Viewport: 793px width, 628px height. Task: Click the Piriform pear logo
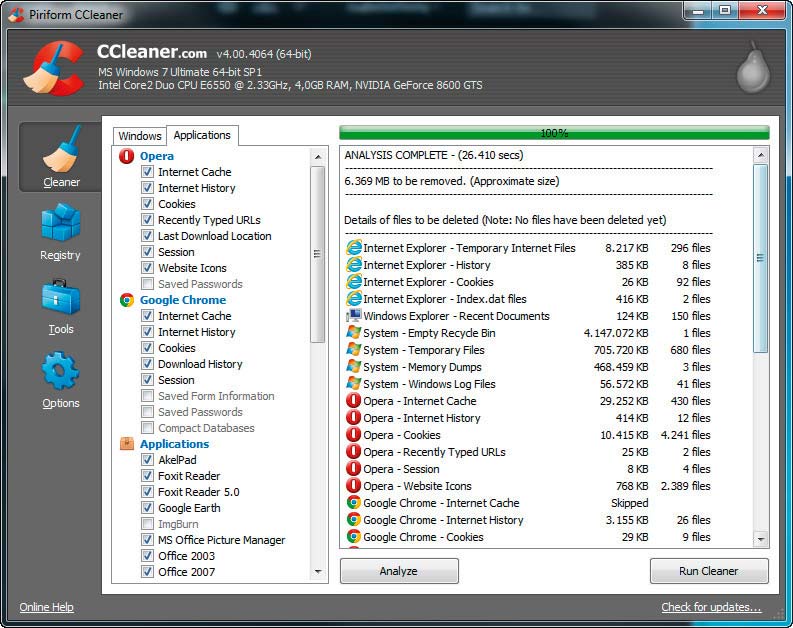tap(753, 67)
